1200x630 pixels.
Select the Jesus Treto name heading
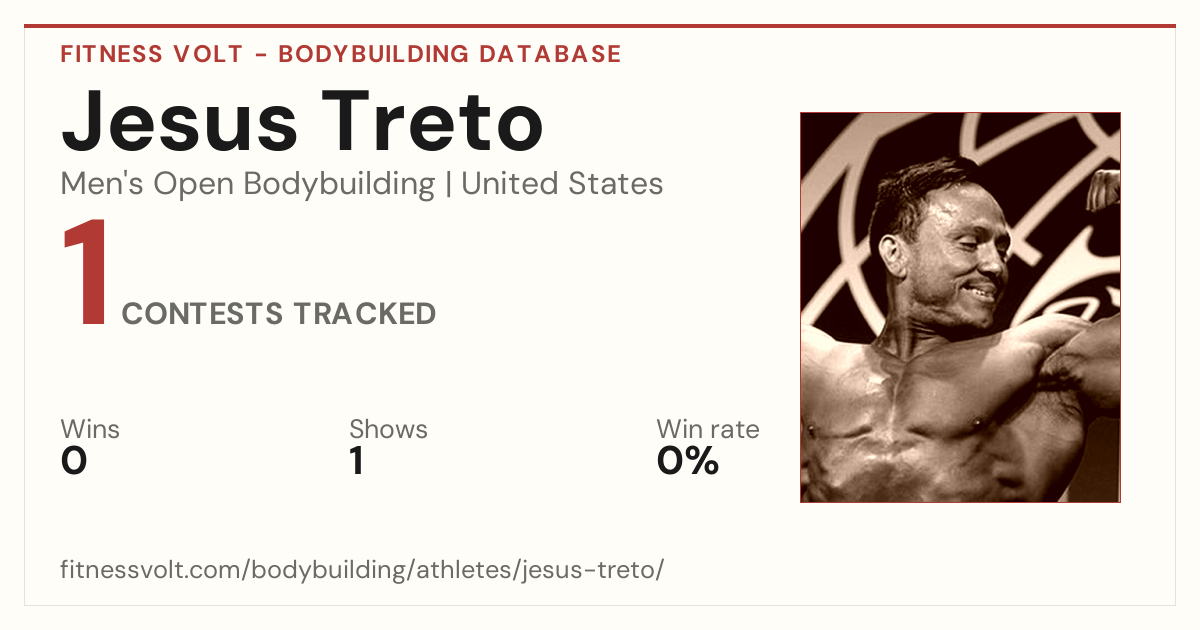pos(302,122)
